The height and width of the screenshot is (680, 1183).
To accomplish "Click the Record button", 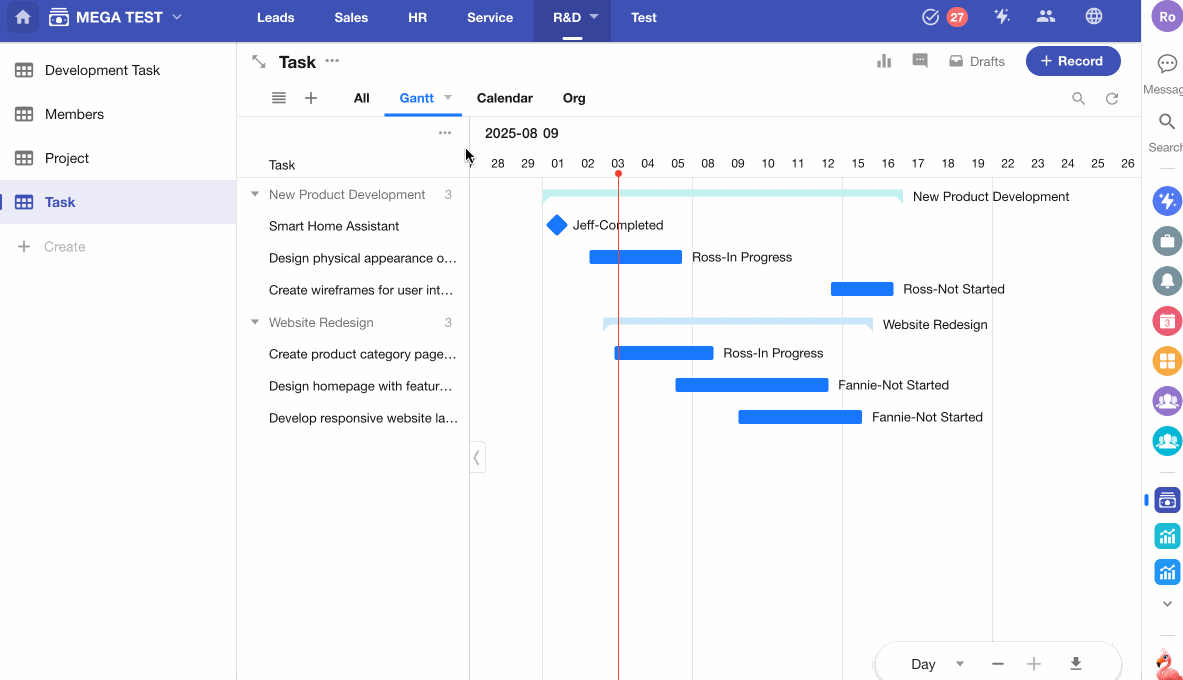I will (x=1072, y=61).
